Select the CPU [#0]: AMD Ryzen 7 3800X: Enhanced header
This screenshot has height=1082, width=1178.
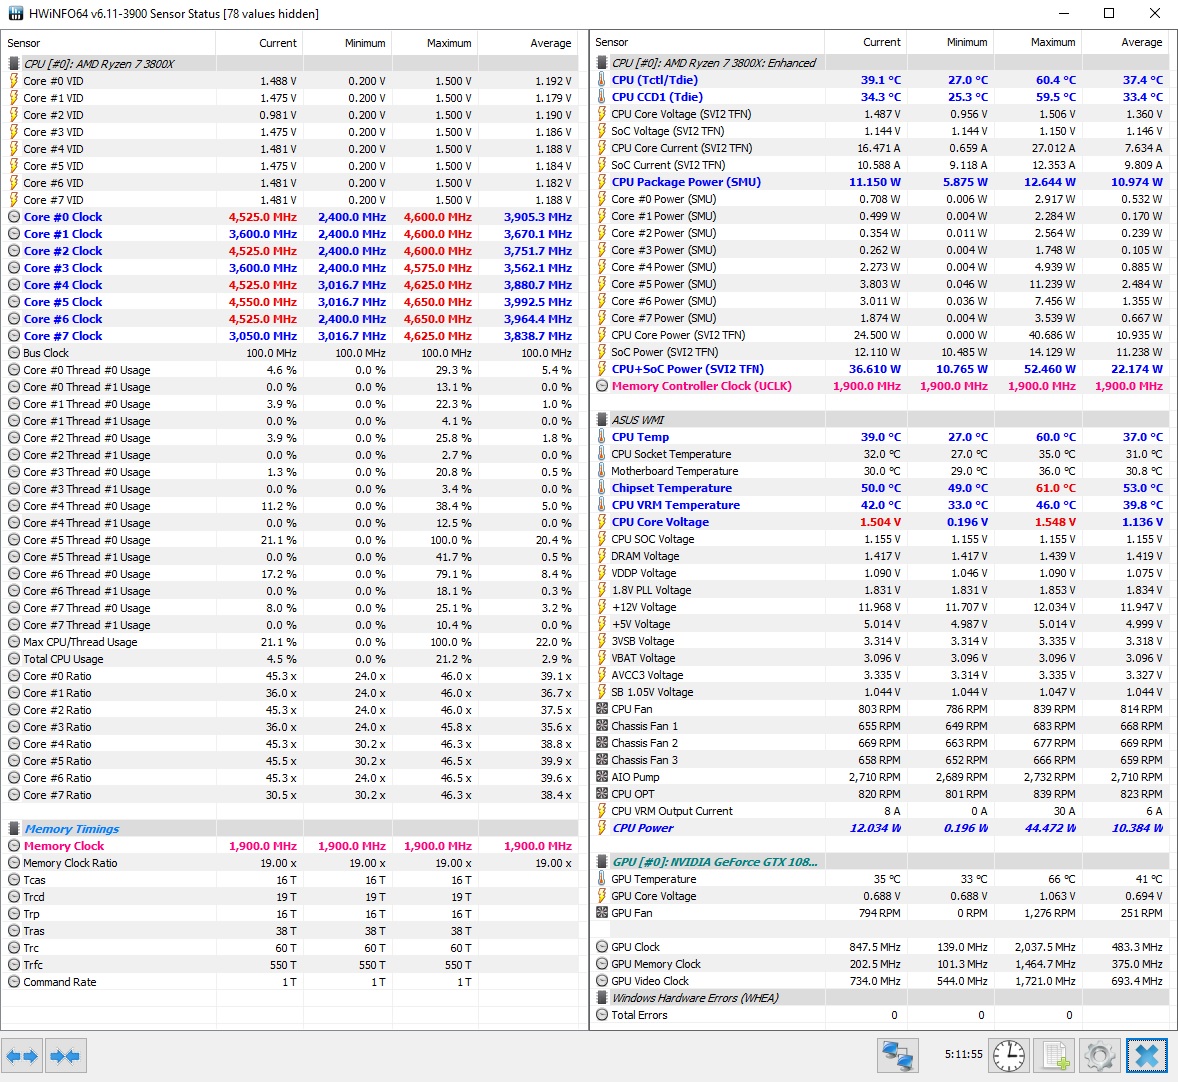click(880, 62)
